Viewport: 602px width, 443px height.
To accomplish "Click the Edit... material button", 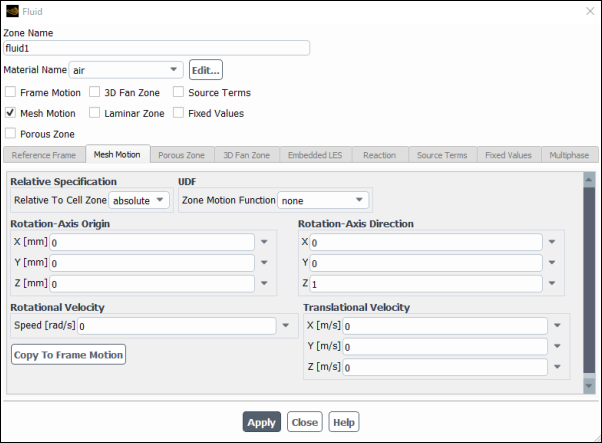I will tap(206, 70).
